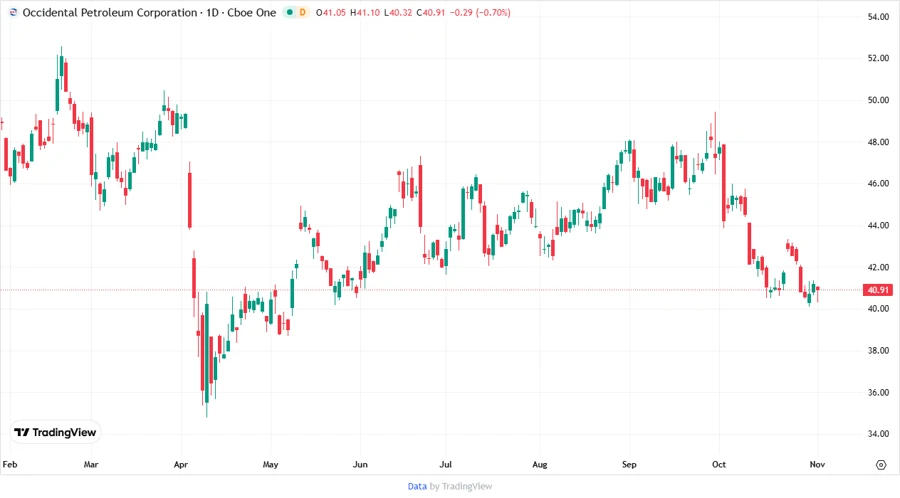Viewport: 900px width, 498px height.
Task: Click the Aug label on time axis
Action: click(x=540, y=464)
